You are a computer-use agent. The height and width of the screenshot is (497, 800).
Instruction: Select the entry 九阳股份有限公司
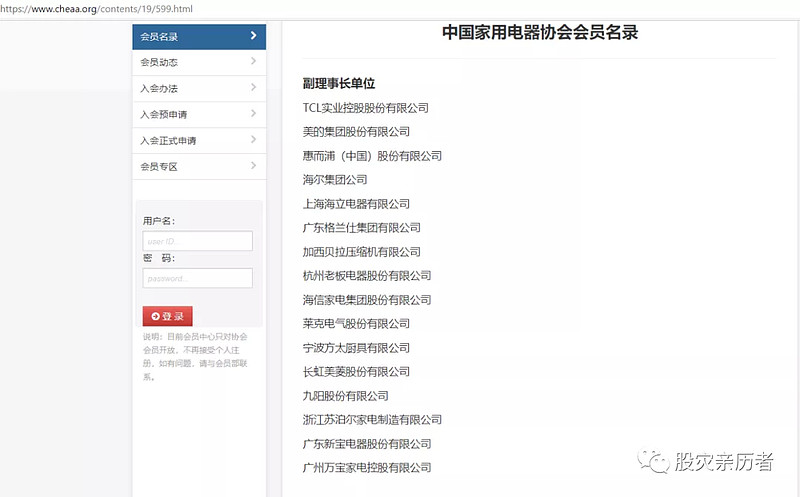(345, 395)
